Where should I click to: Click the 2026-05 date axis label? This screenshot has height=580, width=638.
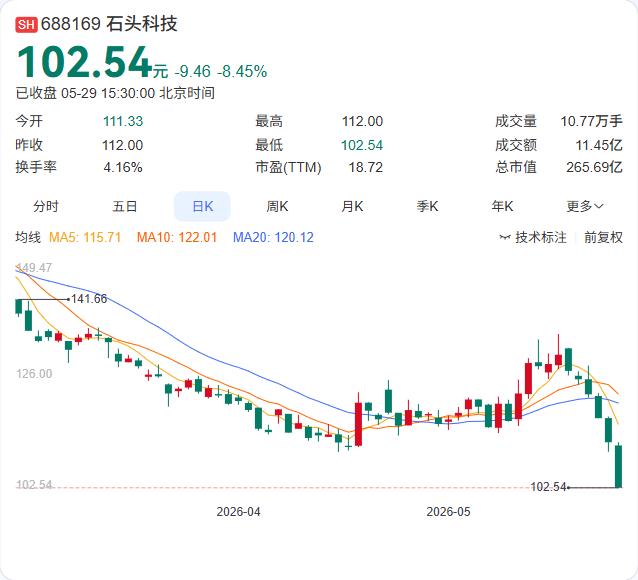(x=448, y=512)
